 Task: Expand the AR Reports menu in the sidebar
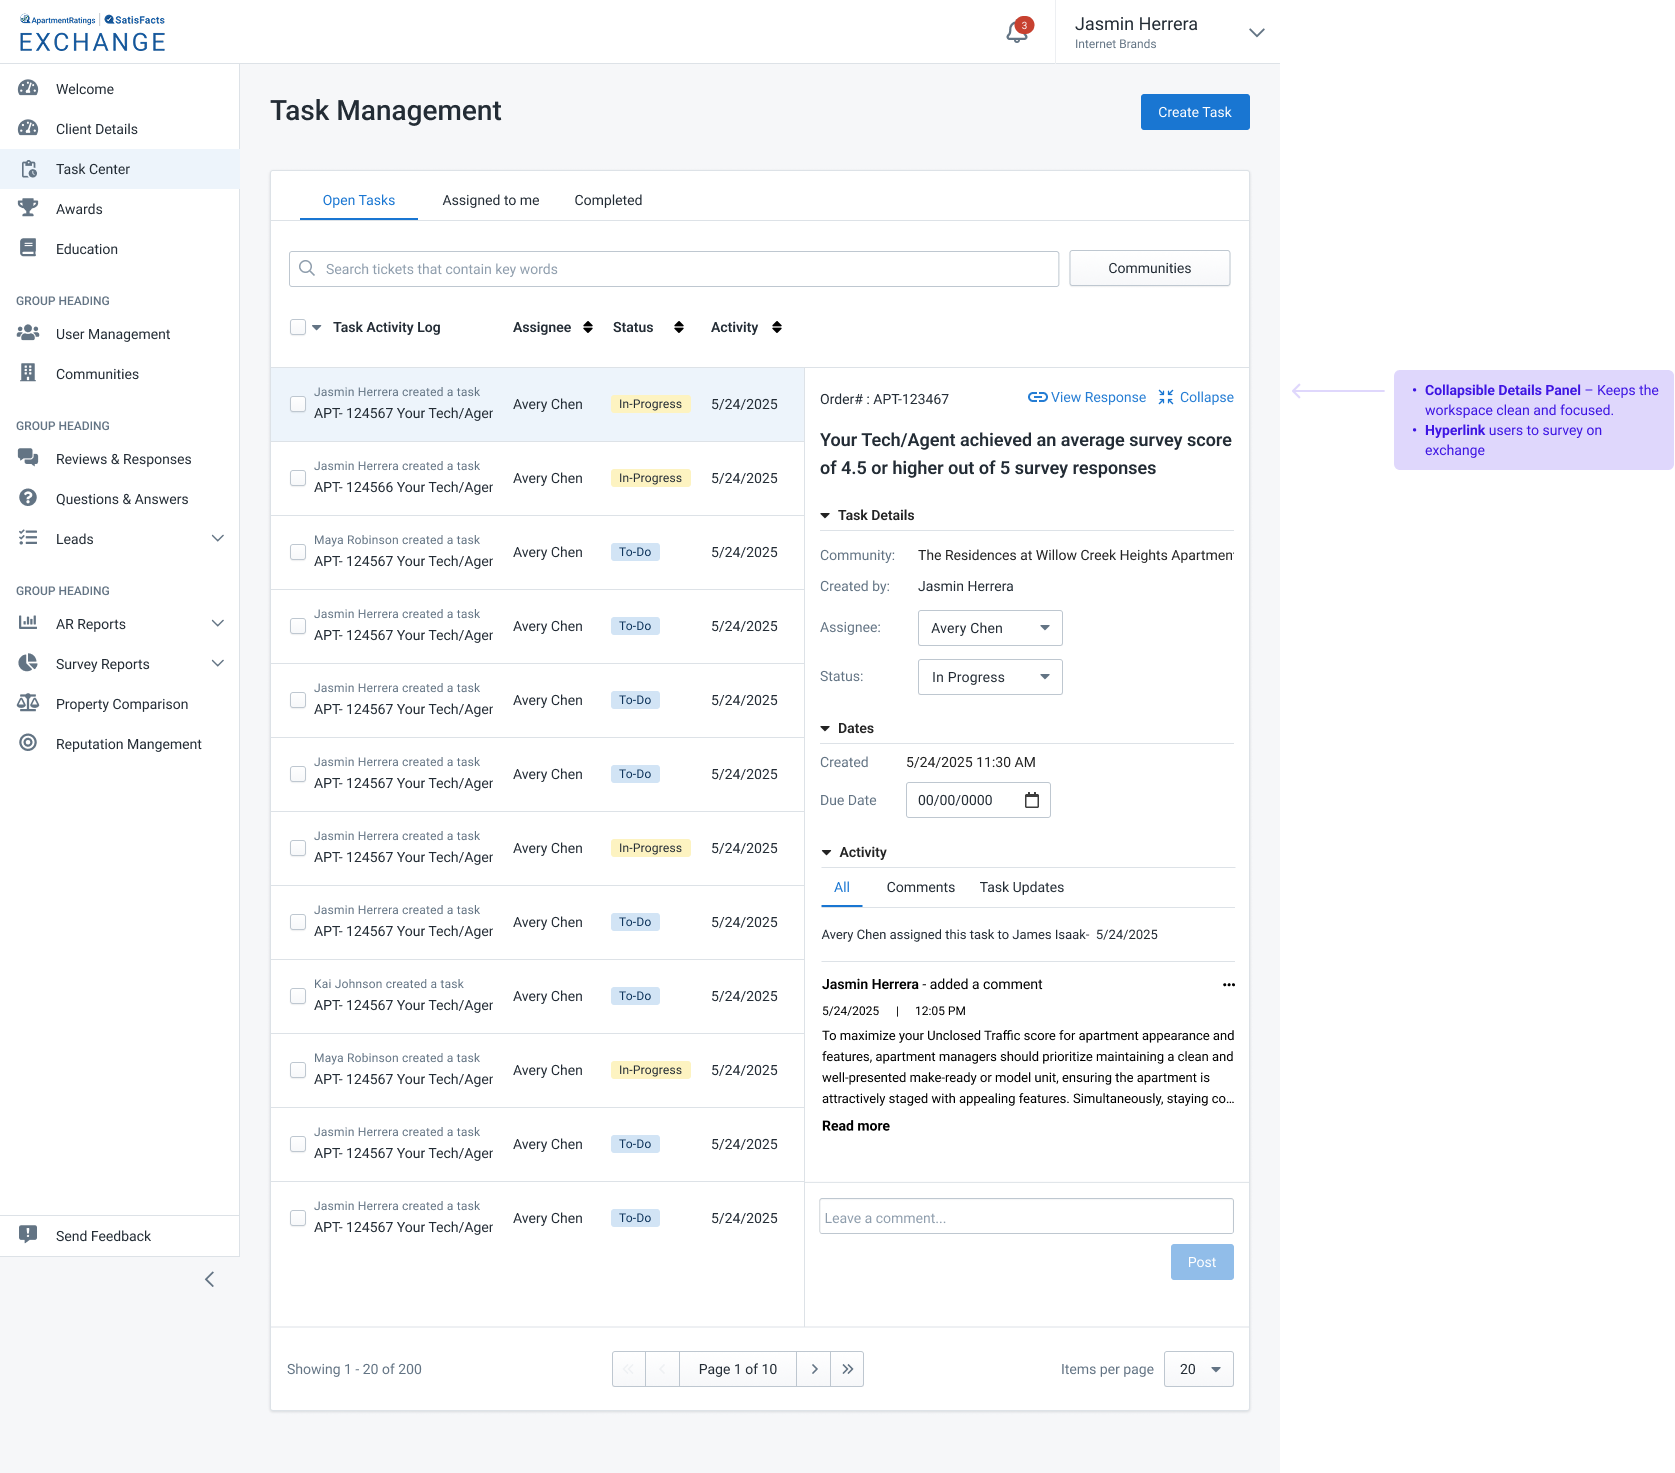click(218, 624)
